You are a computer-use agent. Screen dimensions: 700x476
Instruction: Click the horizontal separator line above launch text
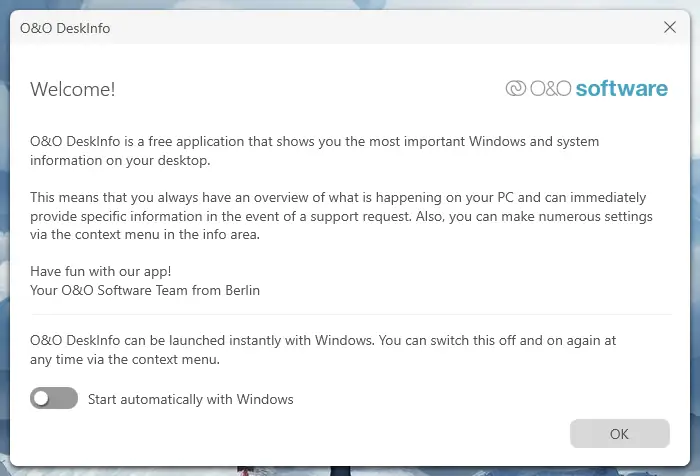pos(350,315)
